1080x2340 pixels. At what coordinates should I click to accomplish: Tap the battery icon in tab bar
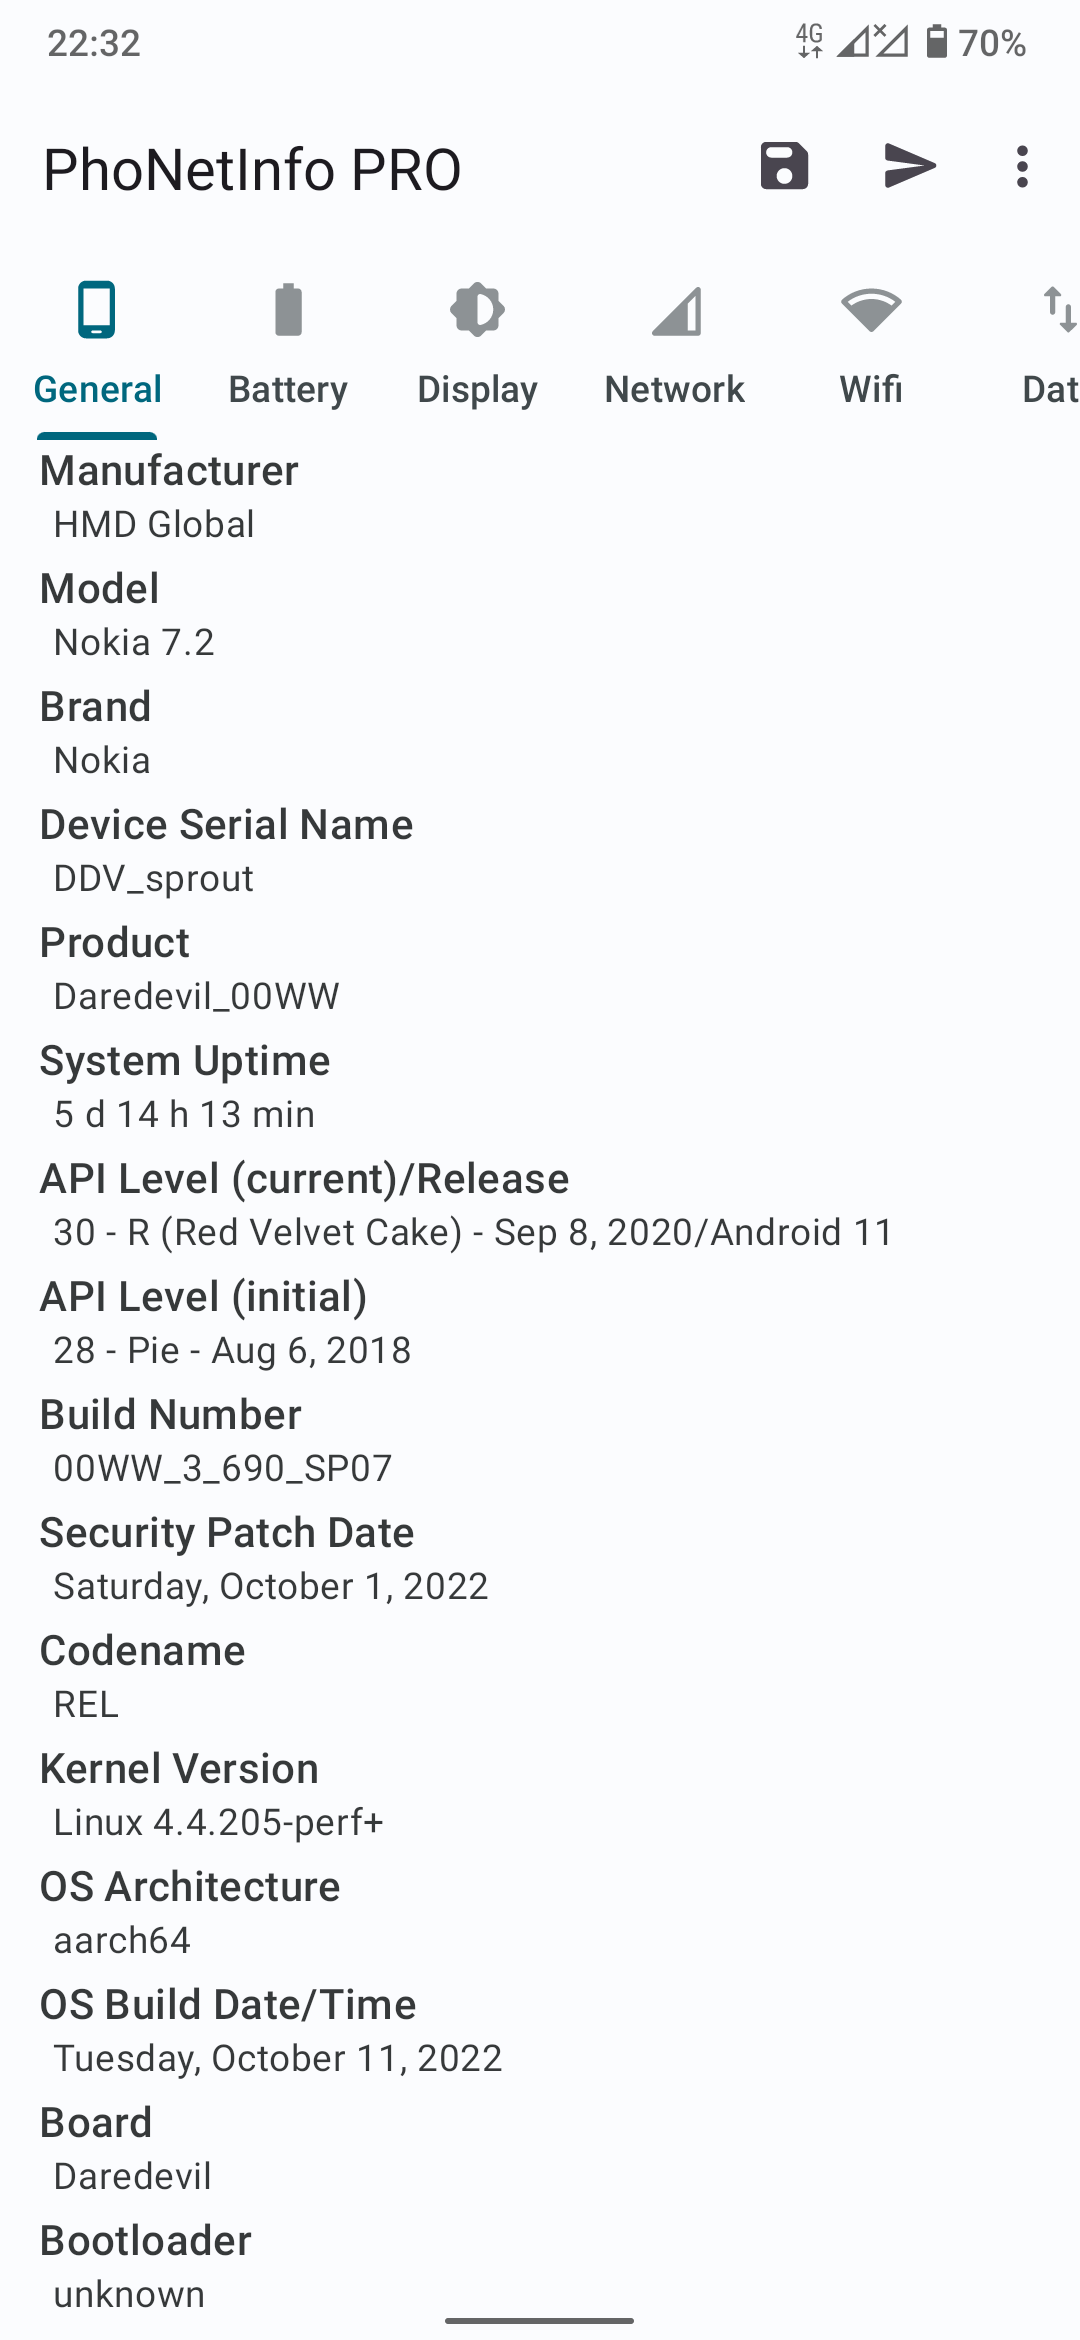click(x=288, y=310)
